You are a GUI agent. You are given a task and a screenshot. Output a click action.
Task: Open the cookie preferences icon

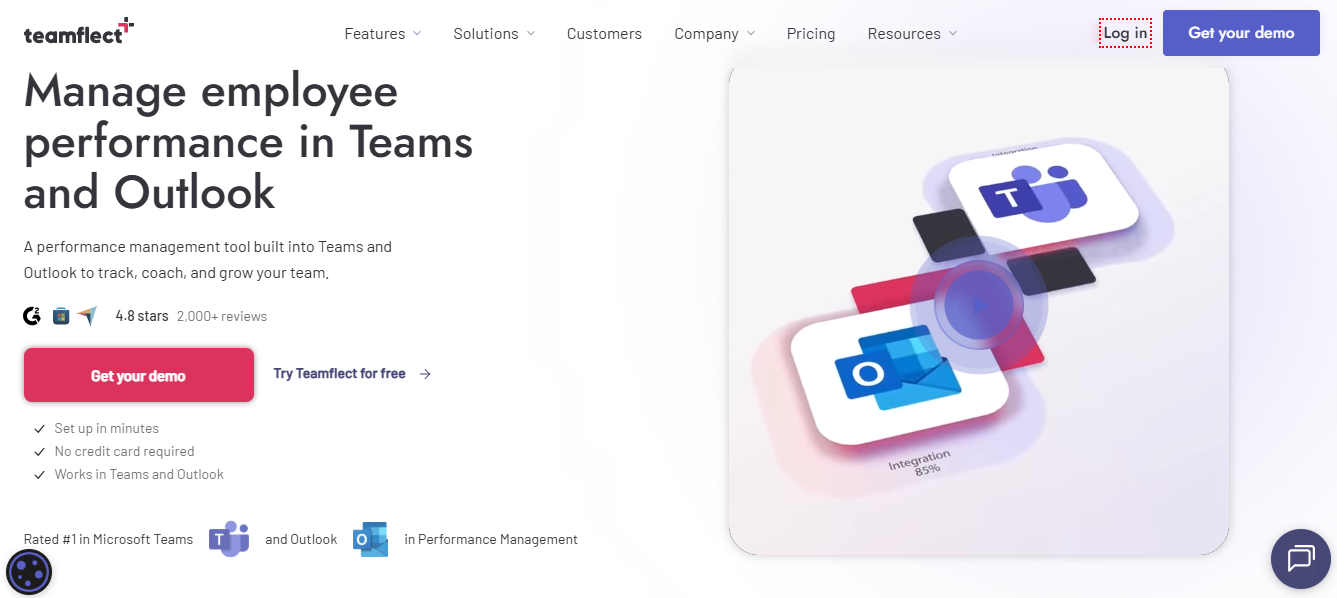tap(29, 573)
